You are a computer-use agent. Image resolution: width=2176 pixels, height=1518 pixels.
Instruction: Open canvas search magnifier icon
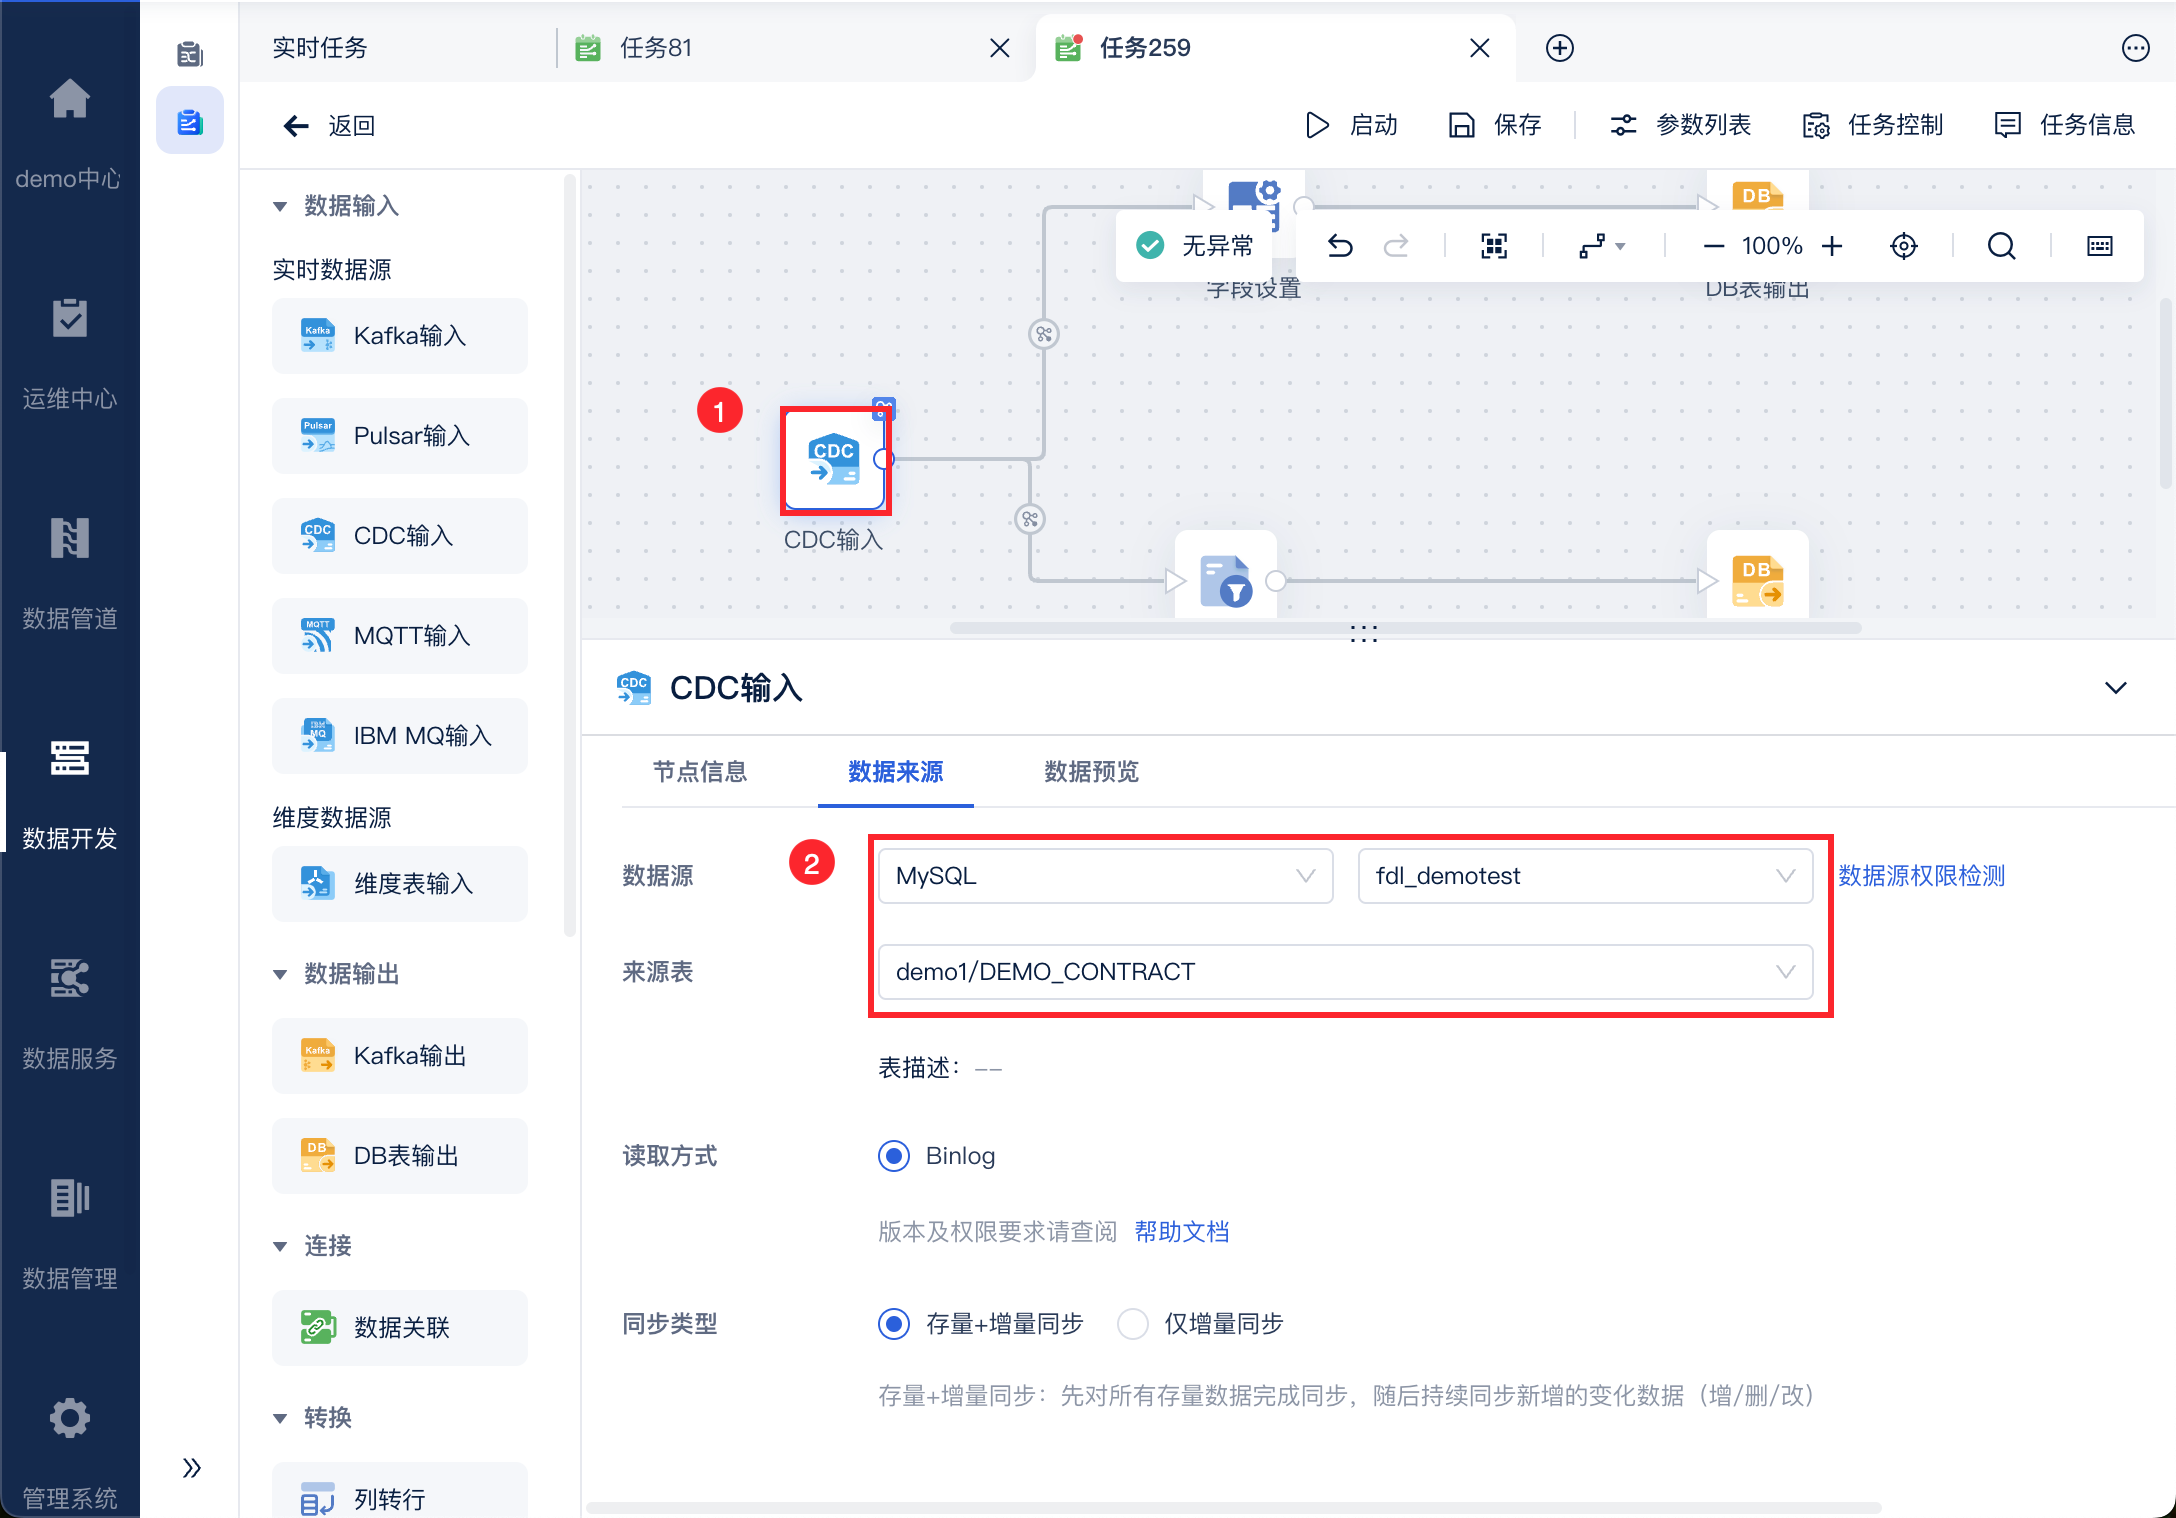pos(2001,246)
